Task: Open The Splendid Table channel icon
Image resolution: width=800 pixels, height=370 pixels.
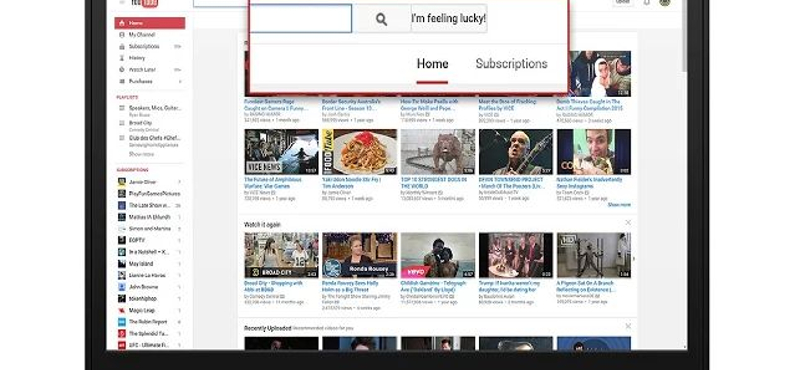Action: click(x=121, y=334)
